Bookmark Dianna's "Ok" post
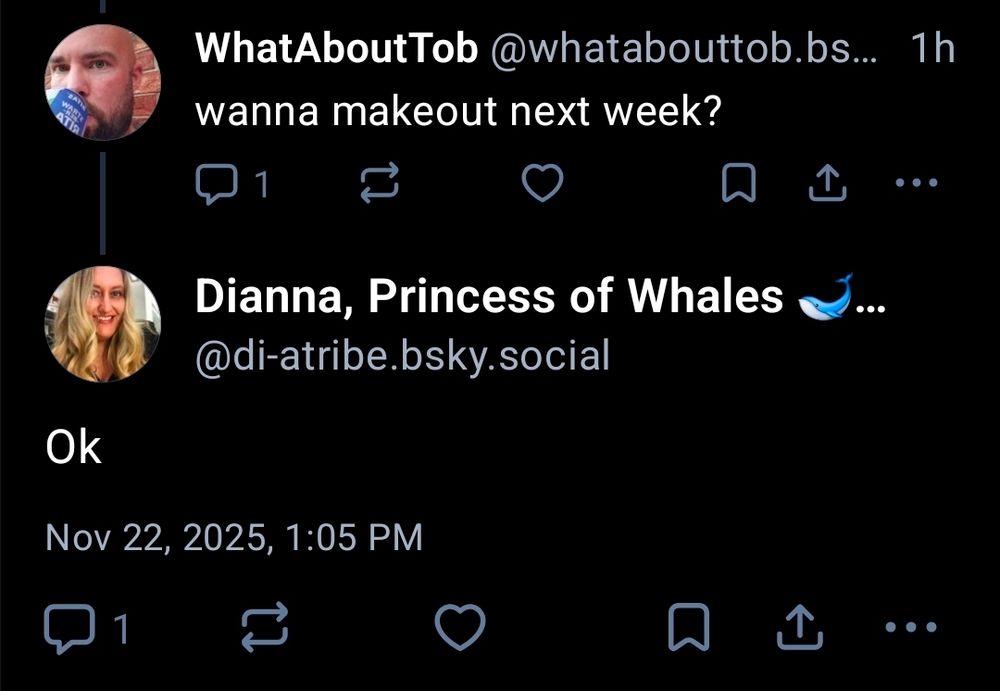Viewport: 1000px width, 691px height. tap(689, 629)
